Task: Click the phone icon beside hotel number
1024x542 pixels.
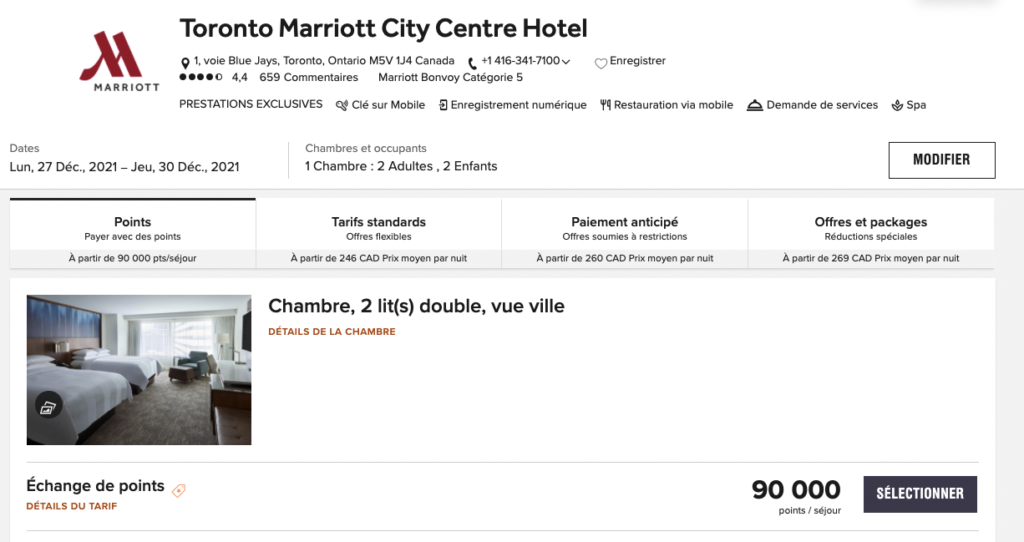Action: (472, 63)
